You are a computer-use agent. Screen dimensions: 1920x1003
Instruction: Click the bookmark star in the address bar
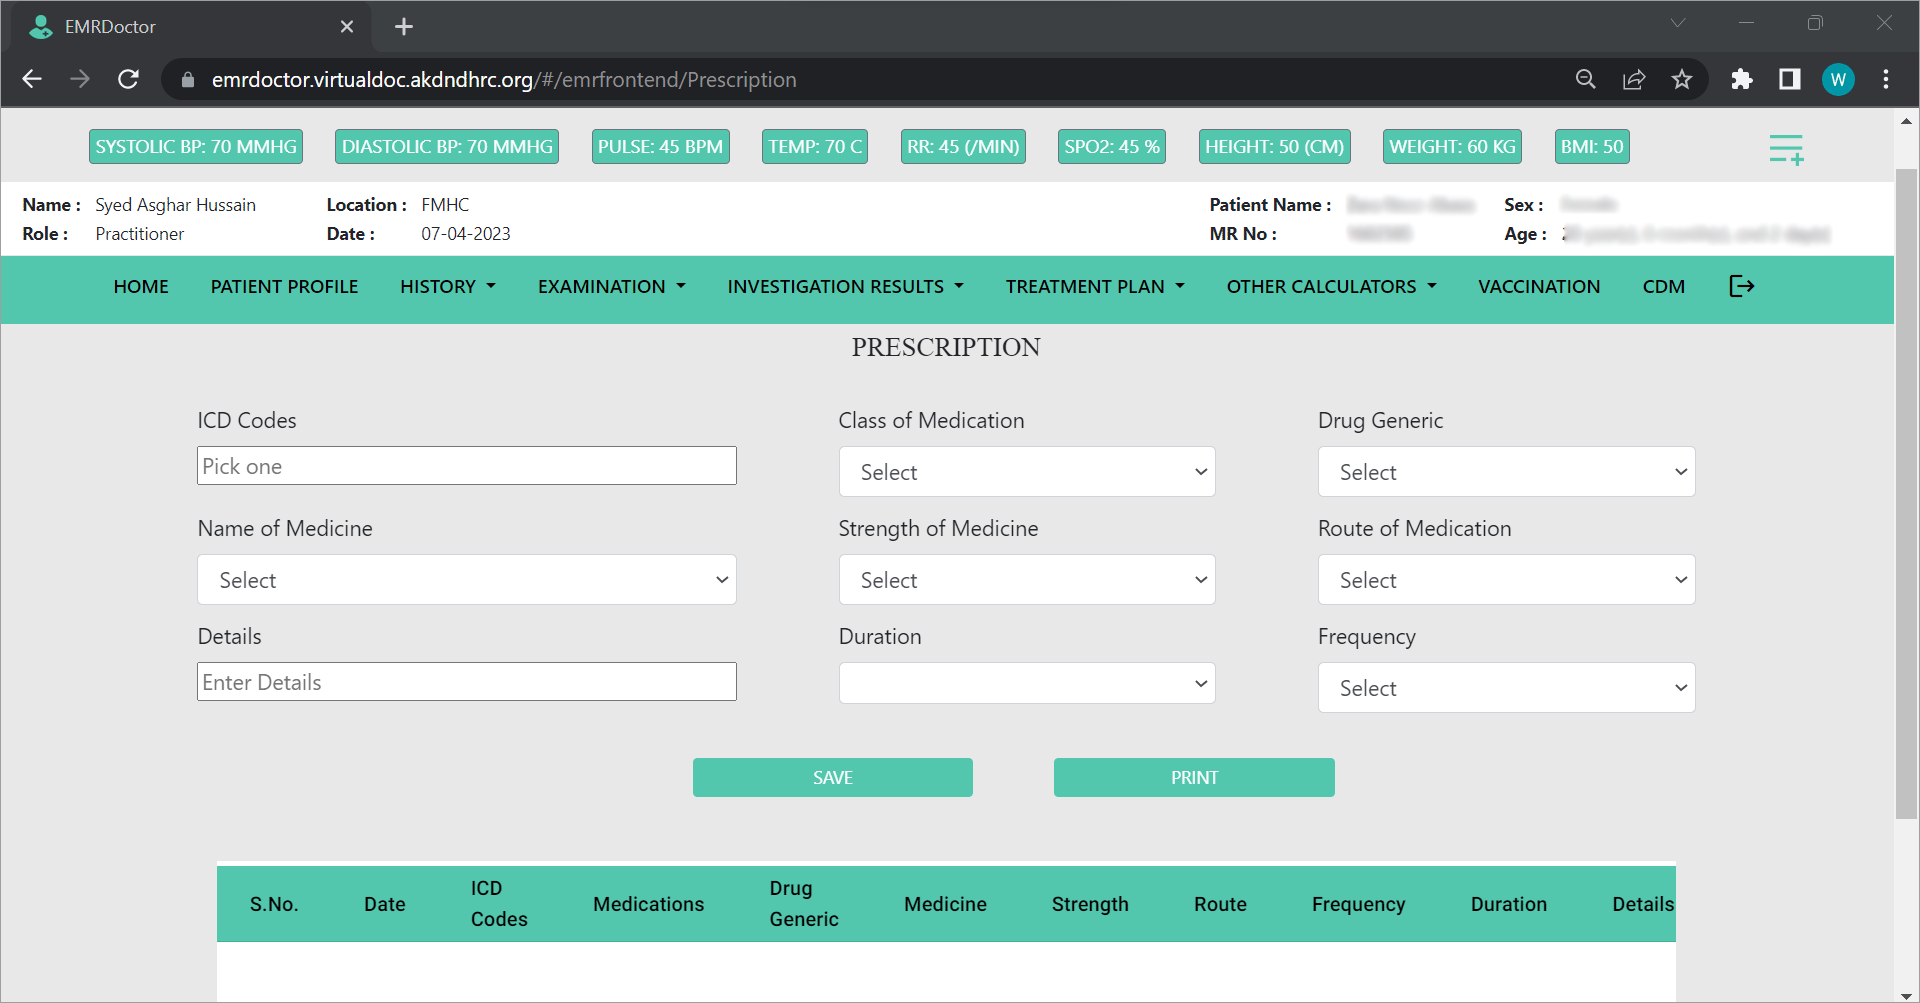[x=1682, y=79]
